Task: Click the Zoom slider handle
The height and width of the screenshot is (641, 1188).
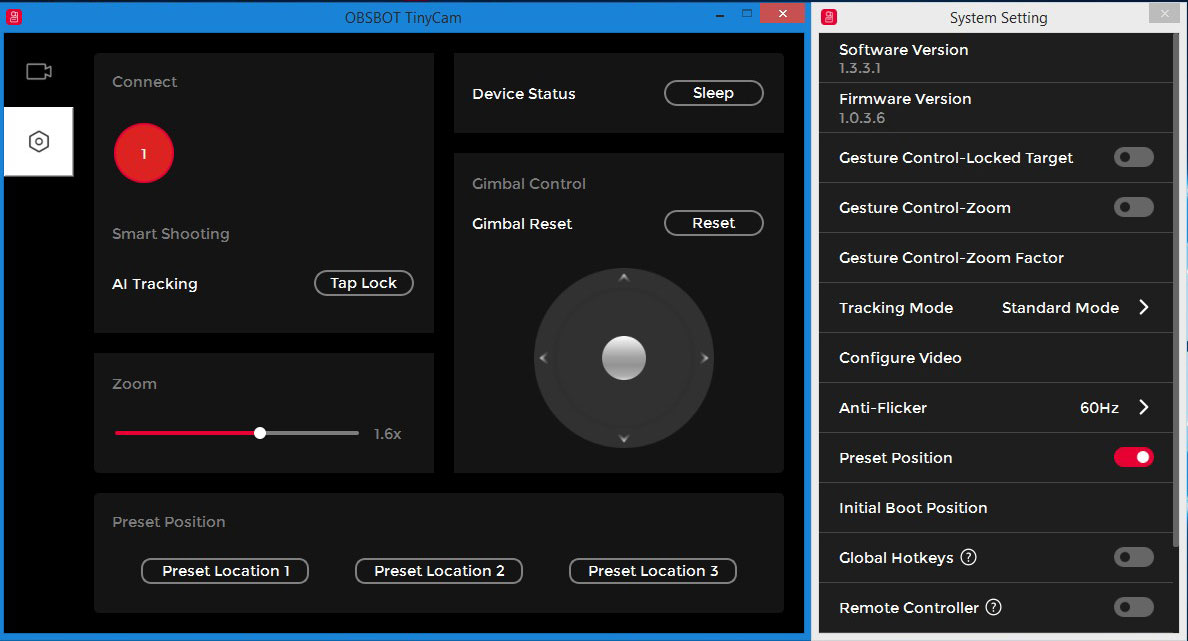Action: (260, 433)
